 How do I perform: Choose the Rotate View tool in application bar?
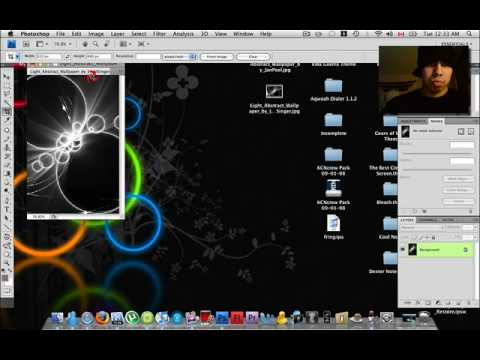[107, 44]
